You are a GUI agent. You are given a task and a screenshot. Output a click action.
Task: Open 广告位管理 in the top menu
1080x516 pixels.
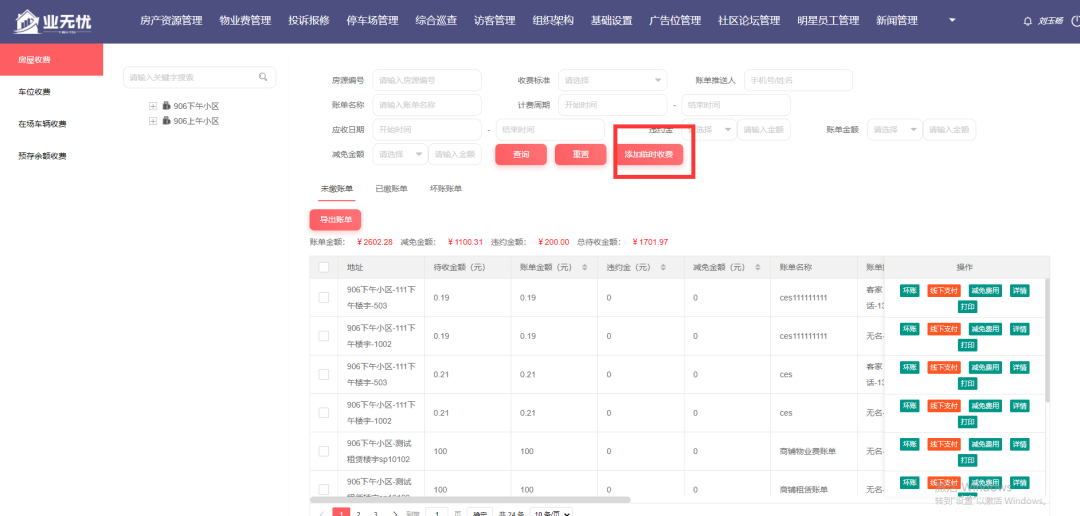675,21
